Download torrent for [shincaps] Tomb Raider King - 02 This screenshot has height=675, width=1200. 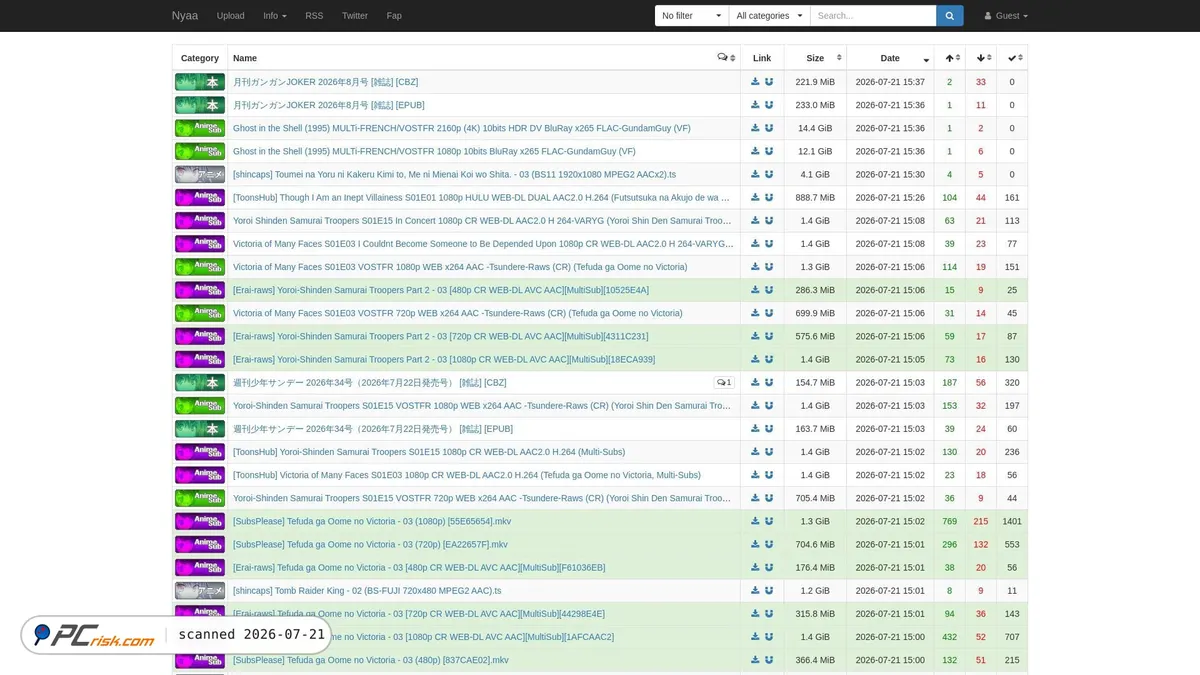click(755, 591)
